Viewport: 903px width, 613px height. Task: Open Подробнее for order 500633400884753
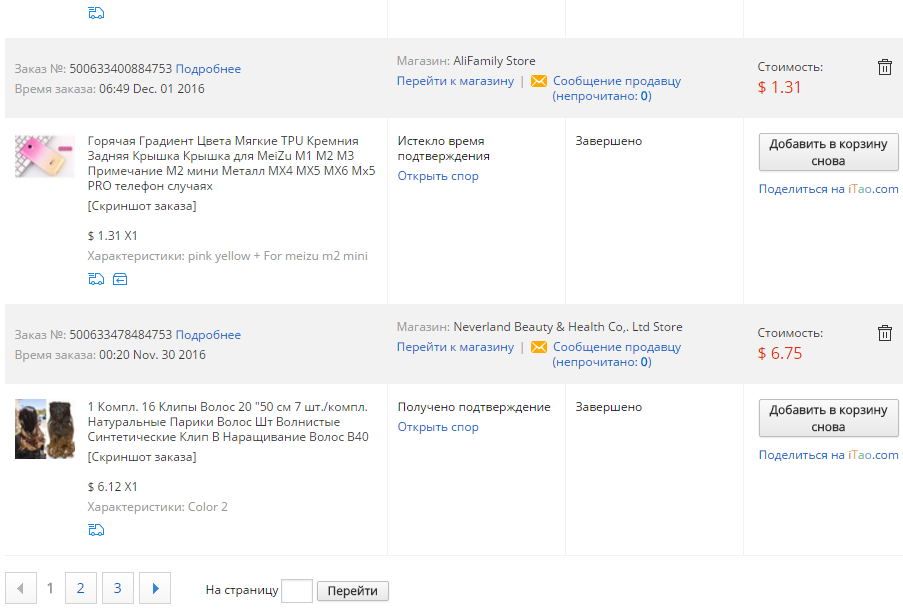click(208, 69)
